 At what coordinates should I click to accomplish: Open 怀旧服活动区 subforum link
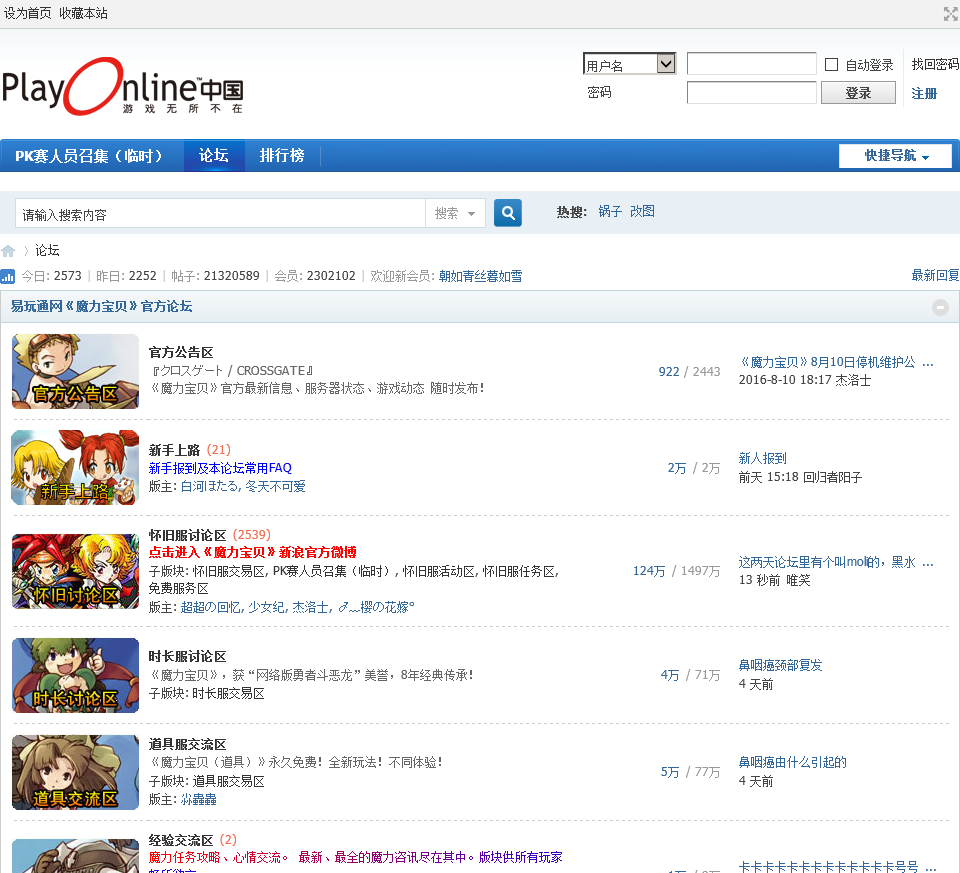click(x=439, y=571)
